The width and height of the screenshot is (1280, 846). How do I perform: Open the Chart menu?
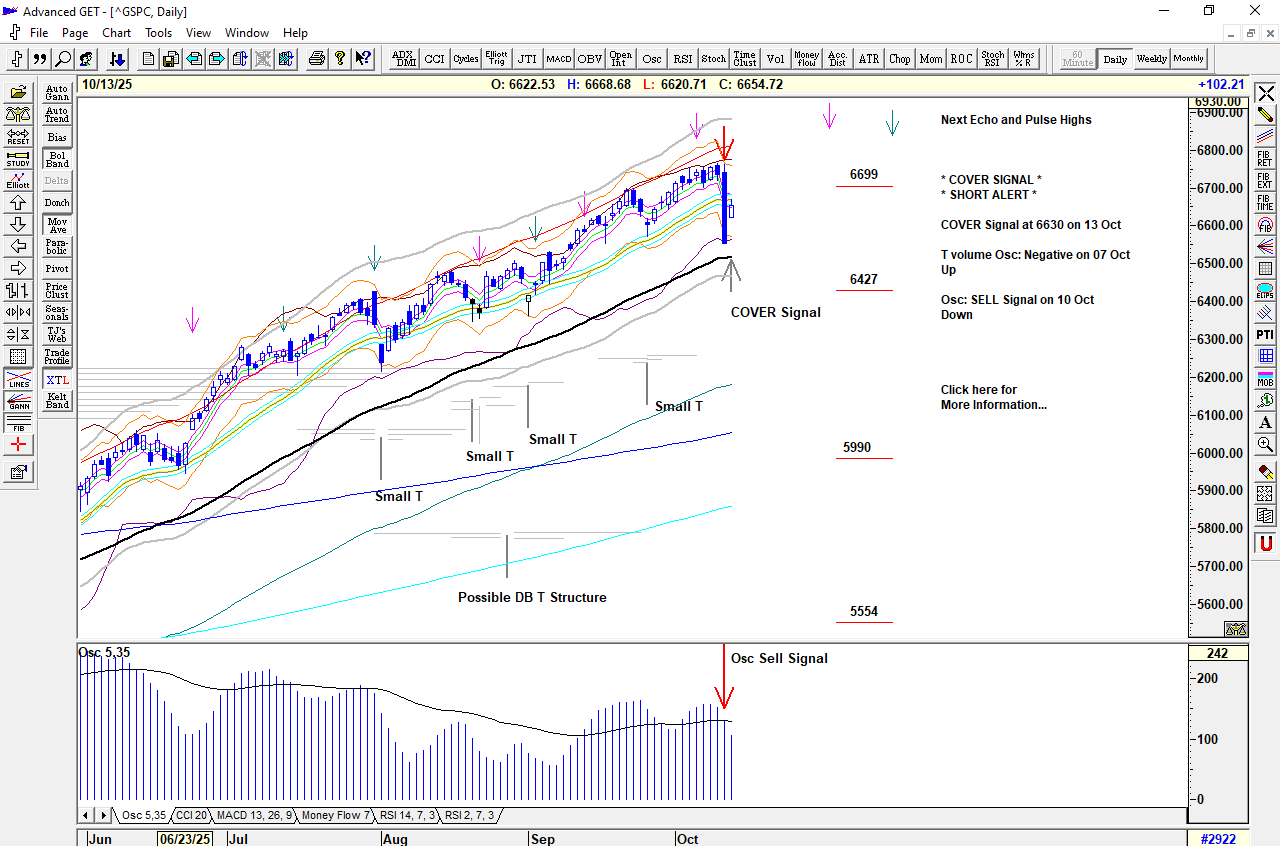pyautogui.click(x=116, y=33)
